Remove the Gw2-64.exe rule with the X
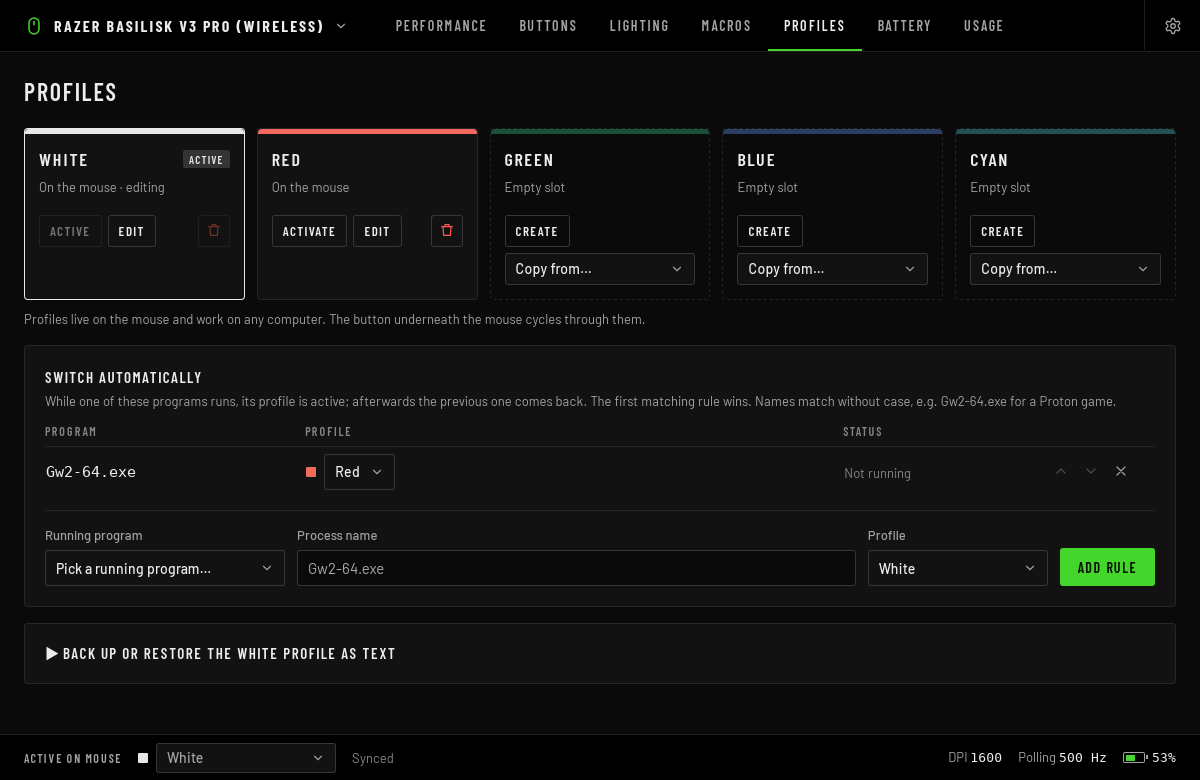1200x780 pixels. 1121,471
